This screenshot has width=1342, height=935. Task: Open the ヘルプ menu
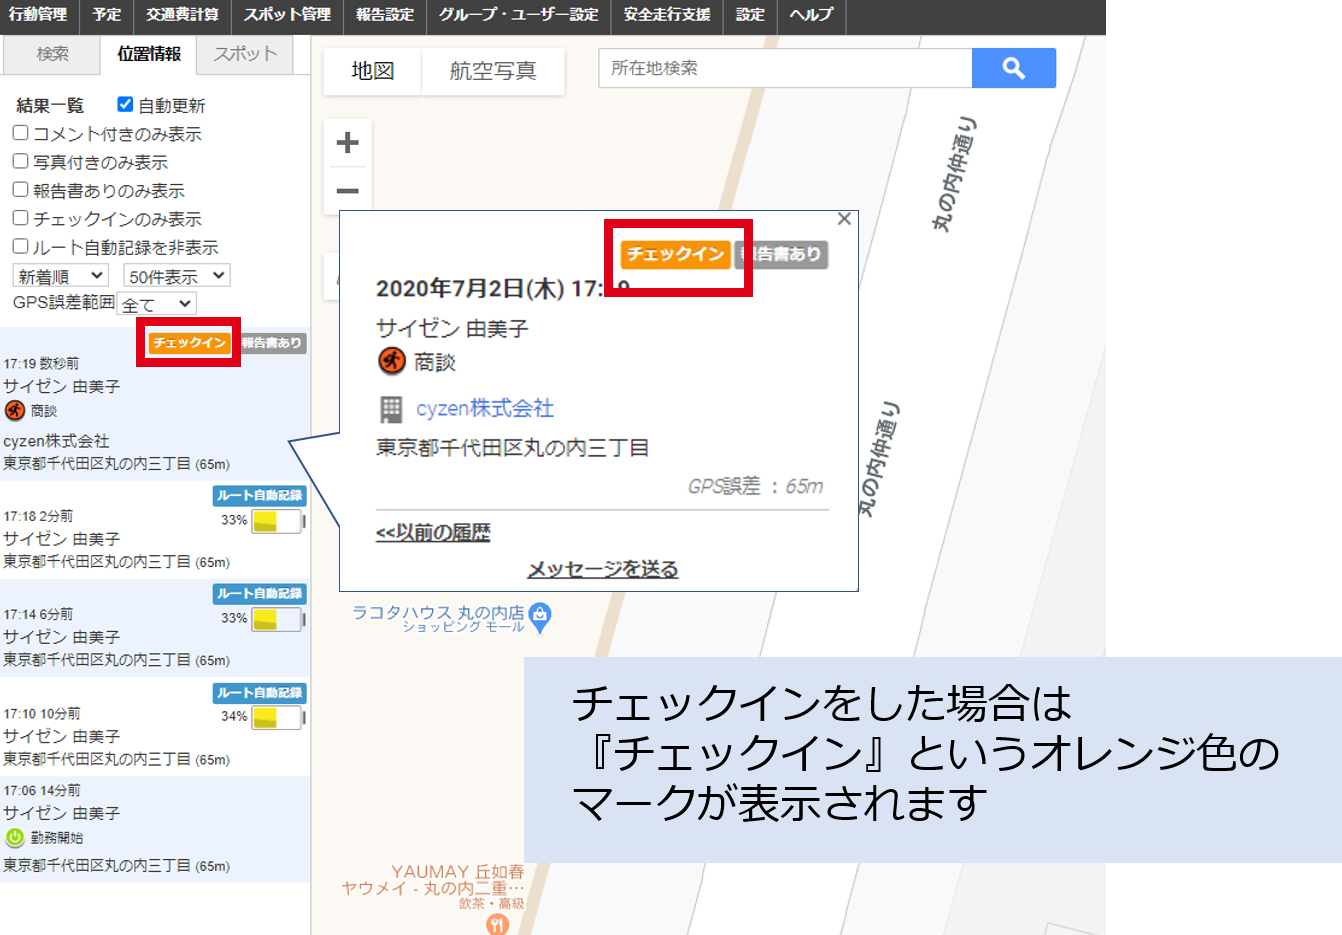[x=811, y=15]
